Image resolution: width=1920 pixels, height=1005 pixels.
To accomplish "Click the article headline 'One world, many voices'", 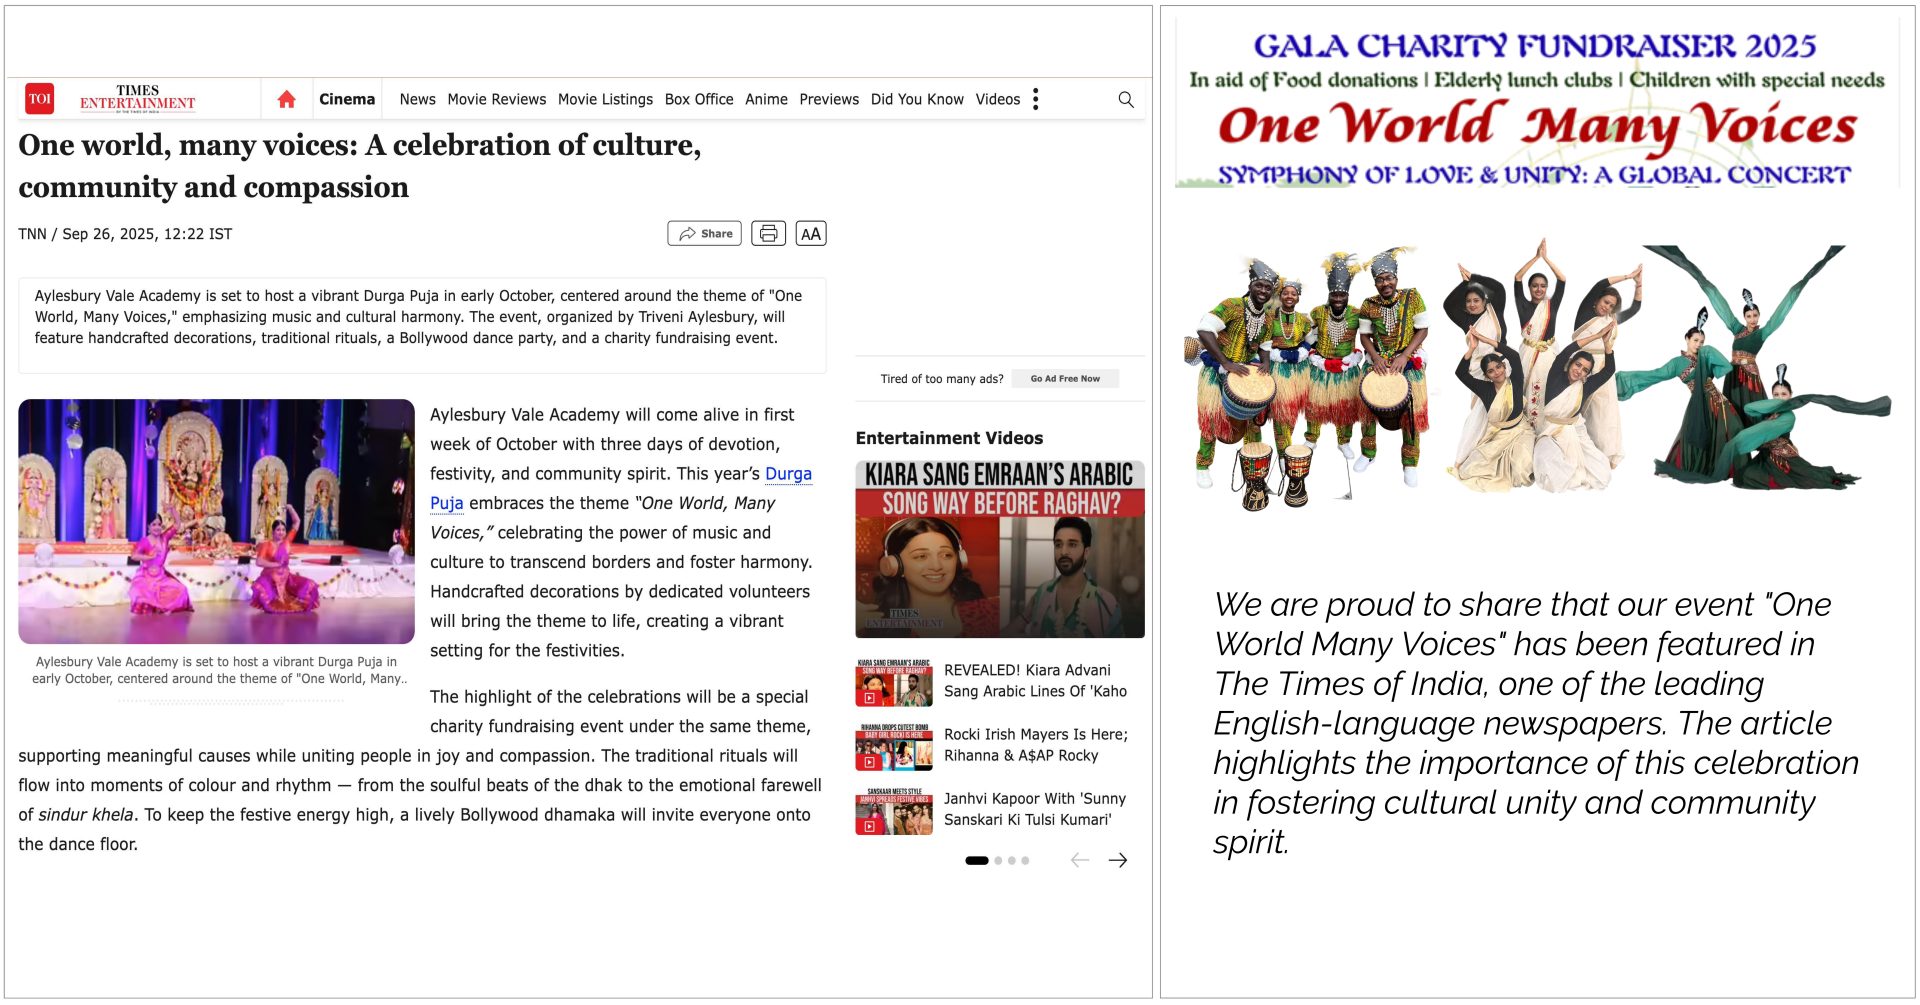I will 360,166.
